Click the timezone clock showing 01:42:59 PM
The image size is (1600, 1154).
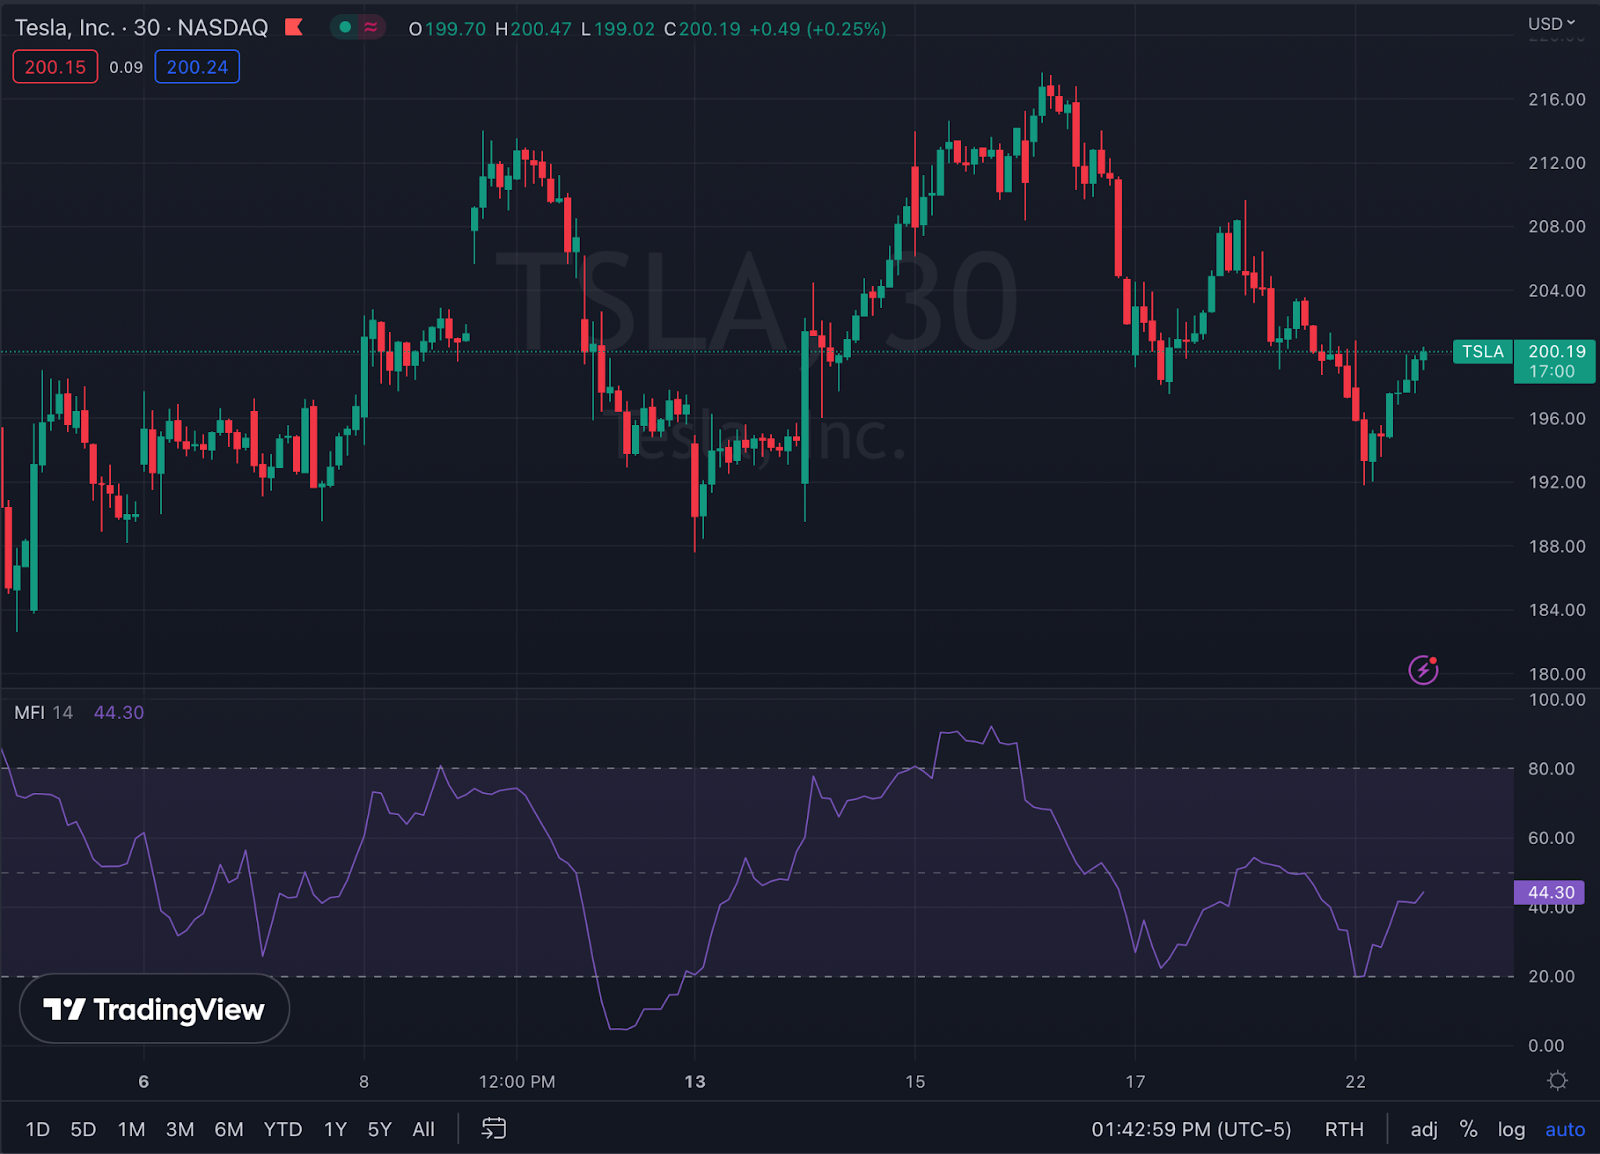click(x=1192, y=1128)
